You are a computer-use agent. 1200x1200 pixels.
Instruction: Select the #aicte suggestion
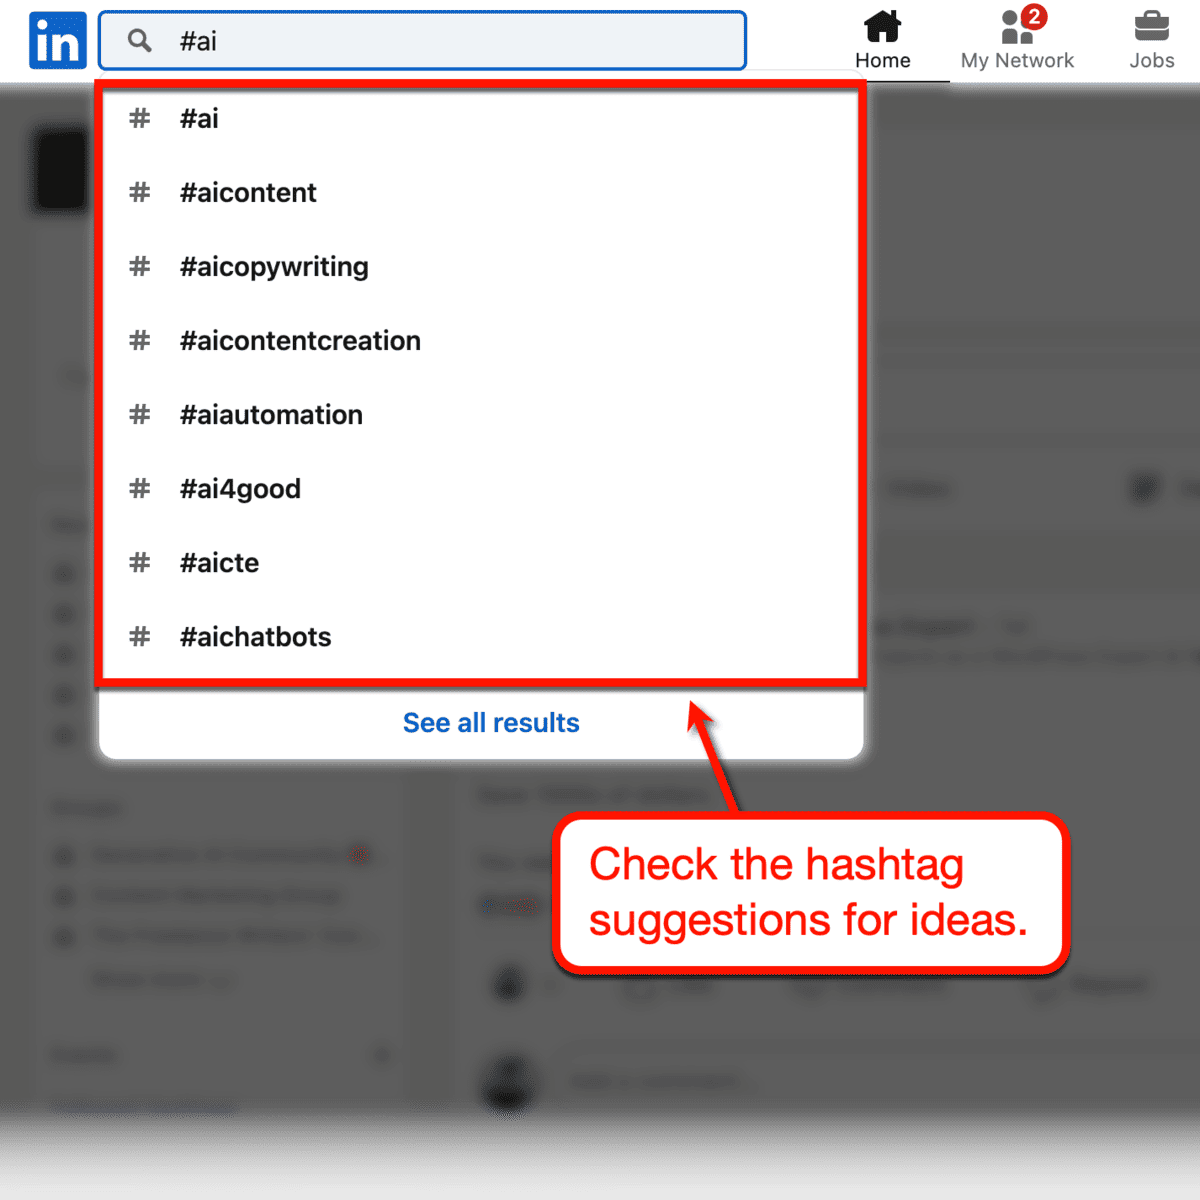pyautogui.click(x=219, y=563)
